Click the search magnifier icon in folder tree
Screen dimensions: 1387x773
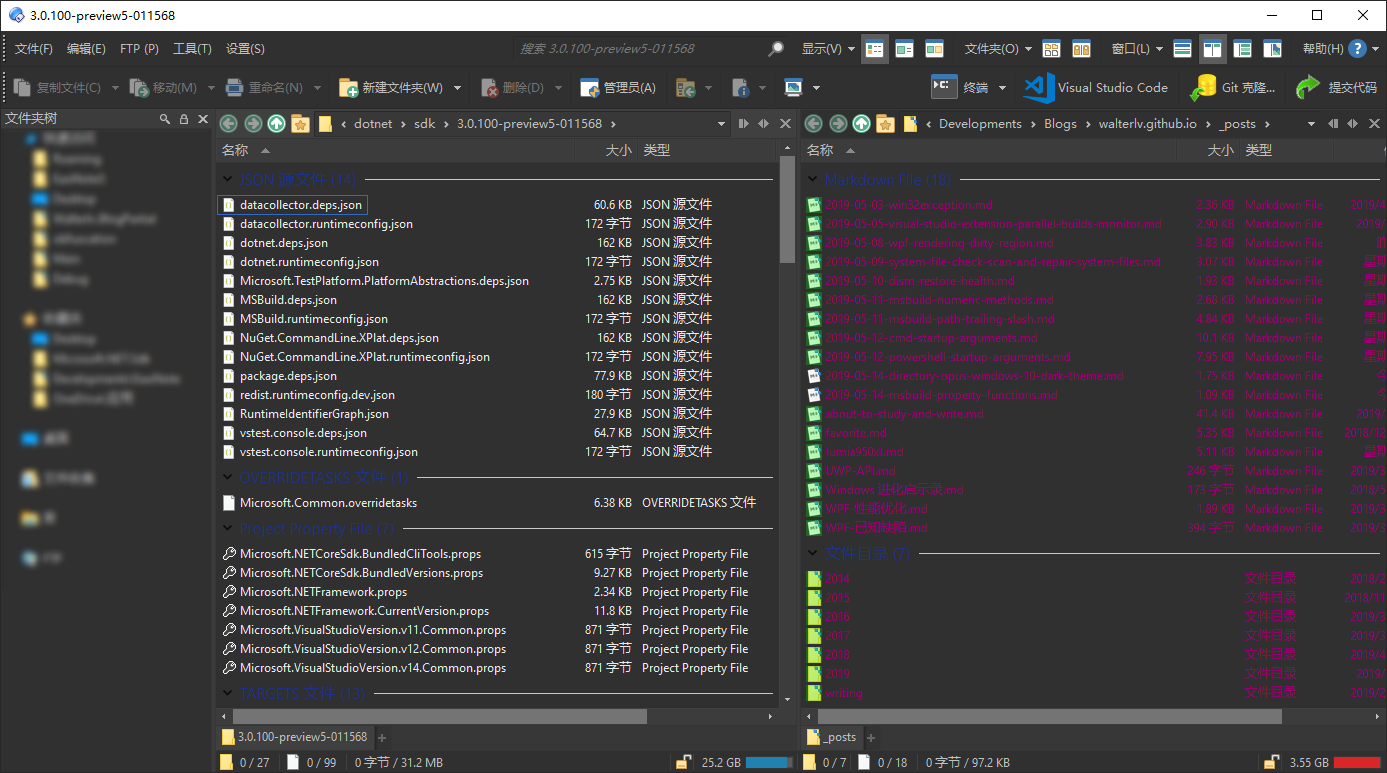pos(165,119)
